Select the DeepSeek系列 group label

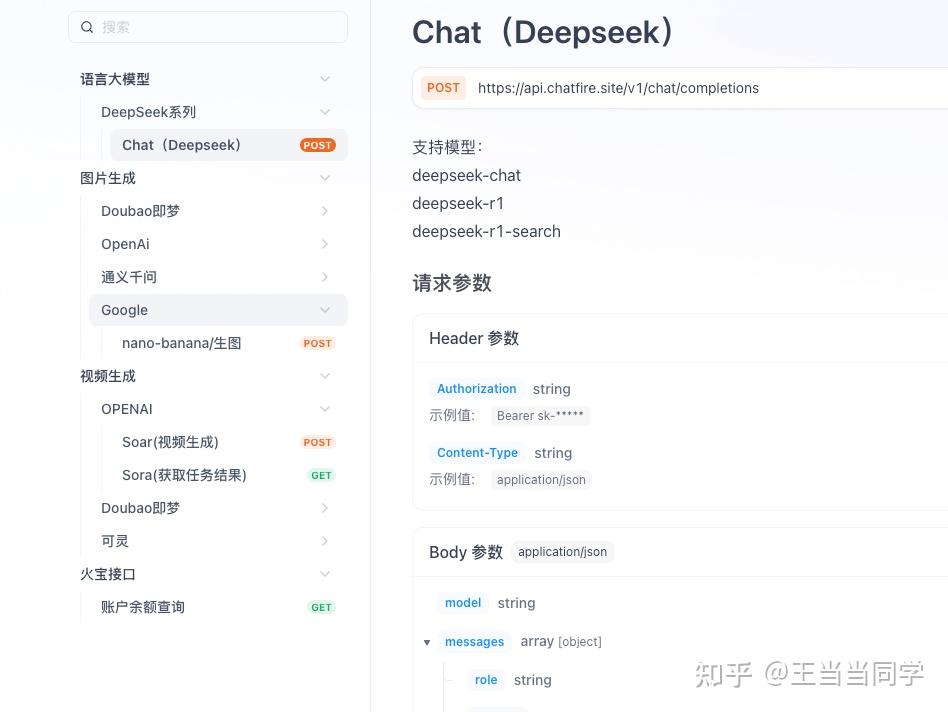pyautogui.click(x=148, y=112)
